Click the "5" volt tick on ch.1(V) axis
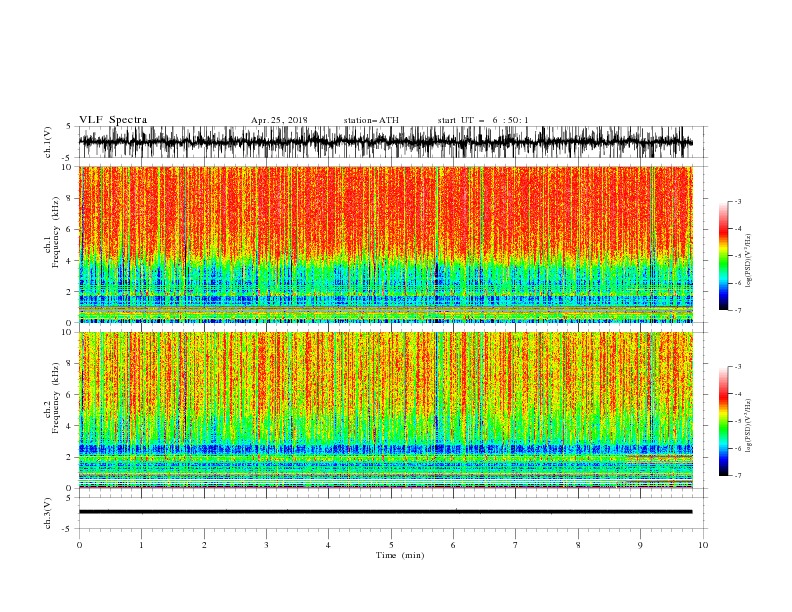792x612 pixels. click(x=69, y=126)
